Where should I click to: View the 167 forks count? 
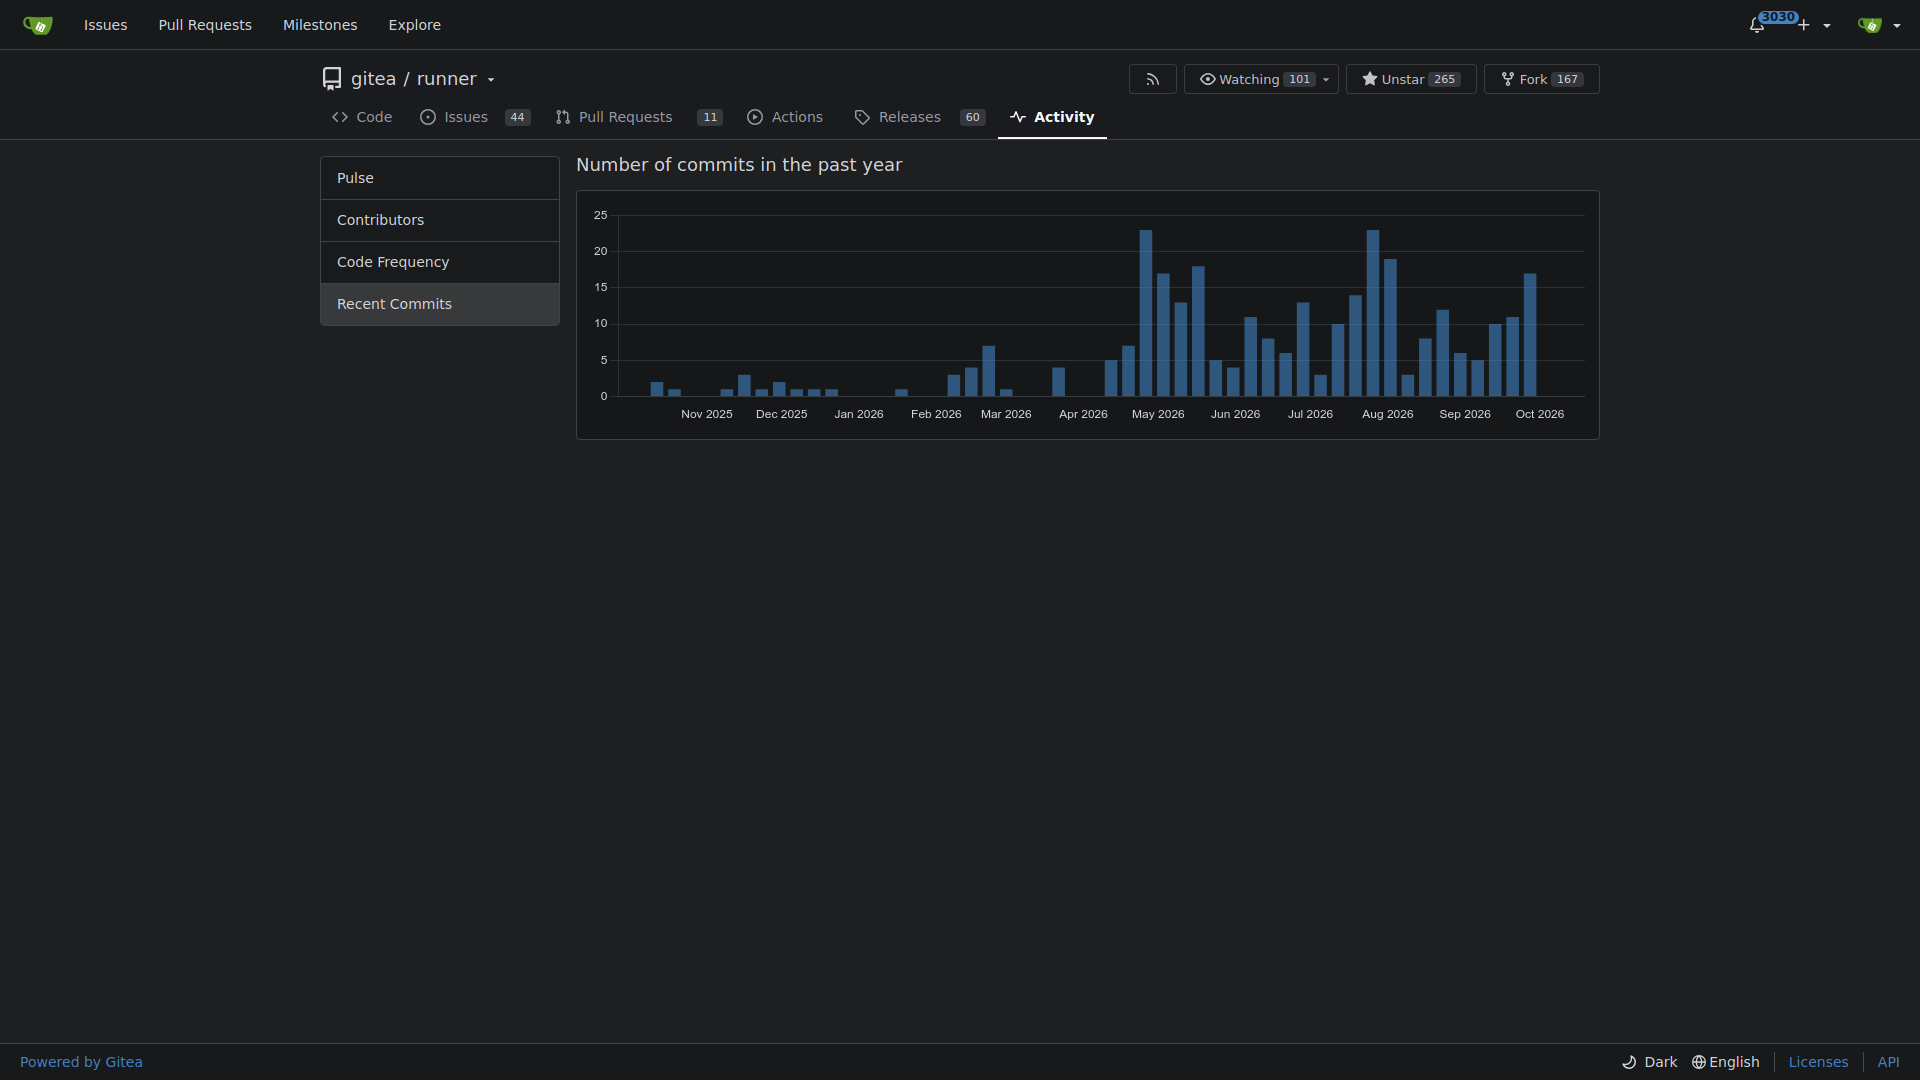[x=1567, y=80]
